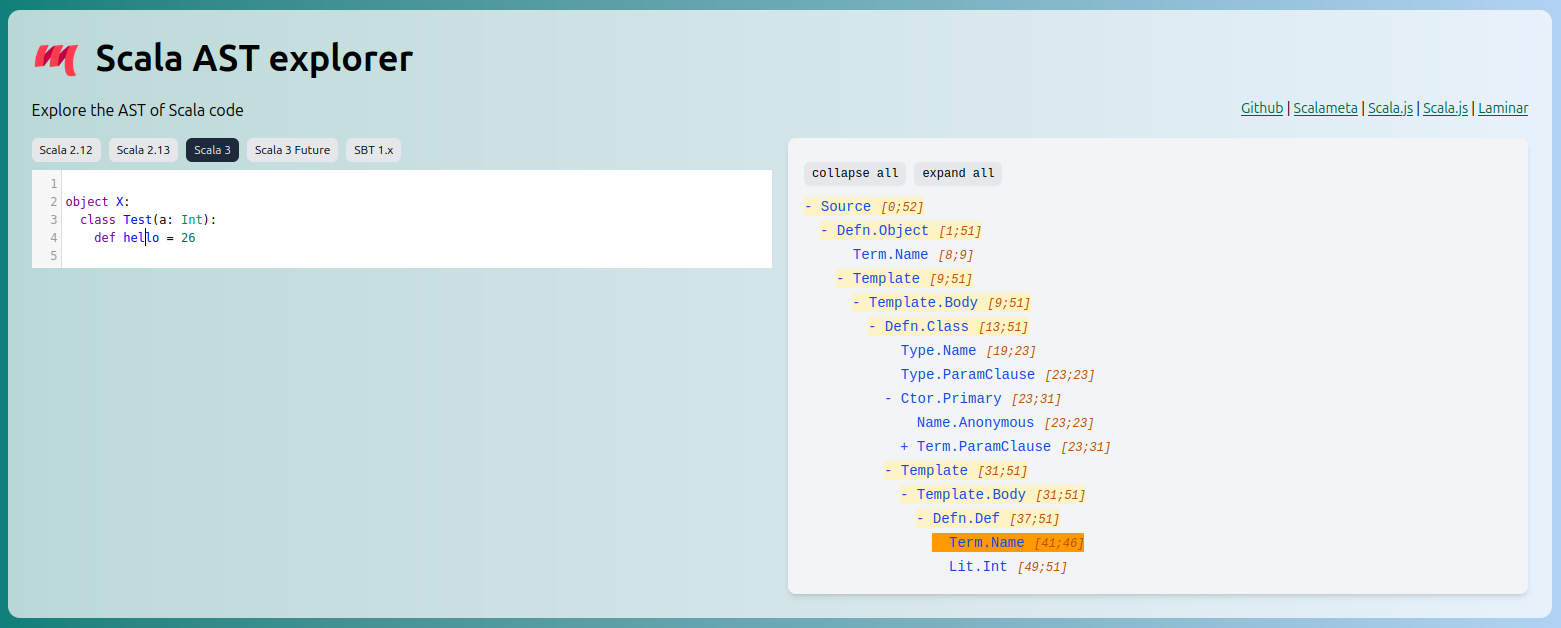1561x628 pixels.
Task: Collapse the Defn.Def node
Action: (920, 519)
